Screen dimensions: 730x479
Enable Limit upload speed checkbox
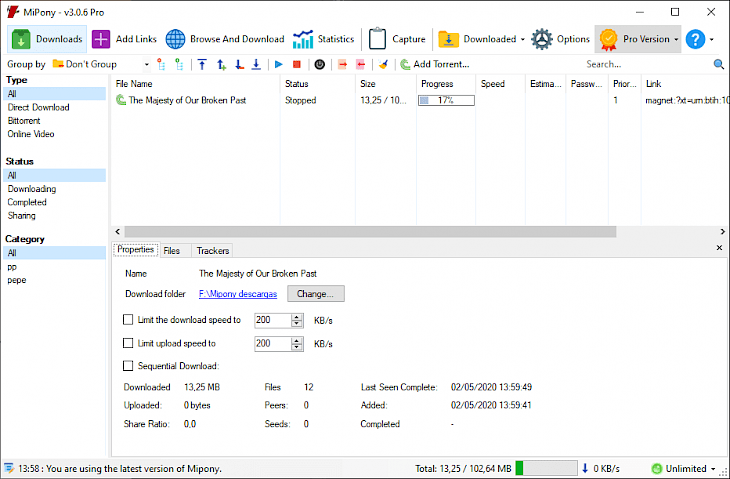click(128, 343)
